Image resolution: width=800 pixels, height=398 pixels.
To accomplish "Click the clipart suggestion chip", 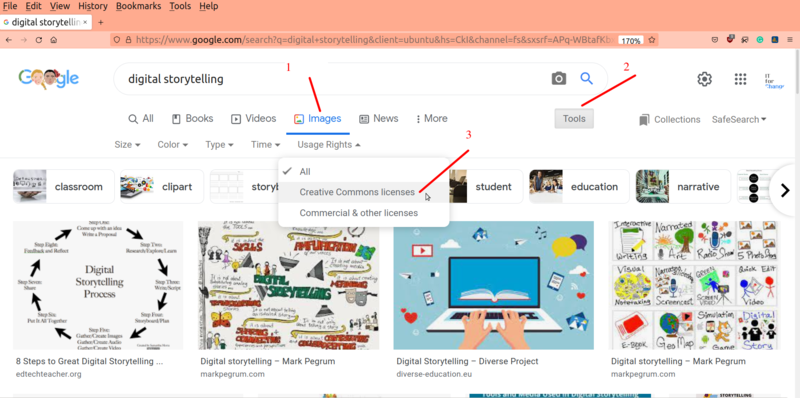I will [x=162, y=187].
